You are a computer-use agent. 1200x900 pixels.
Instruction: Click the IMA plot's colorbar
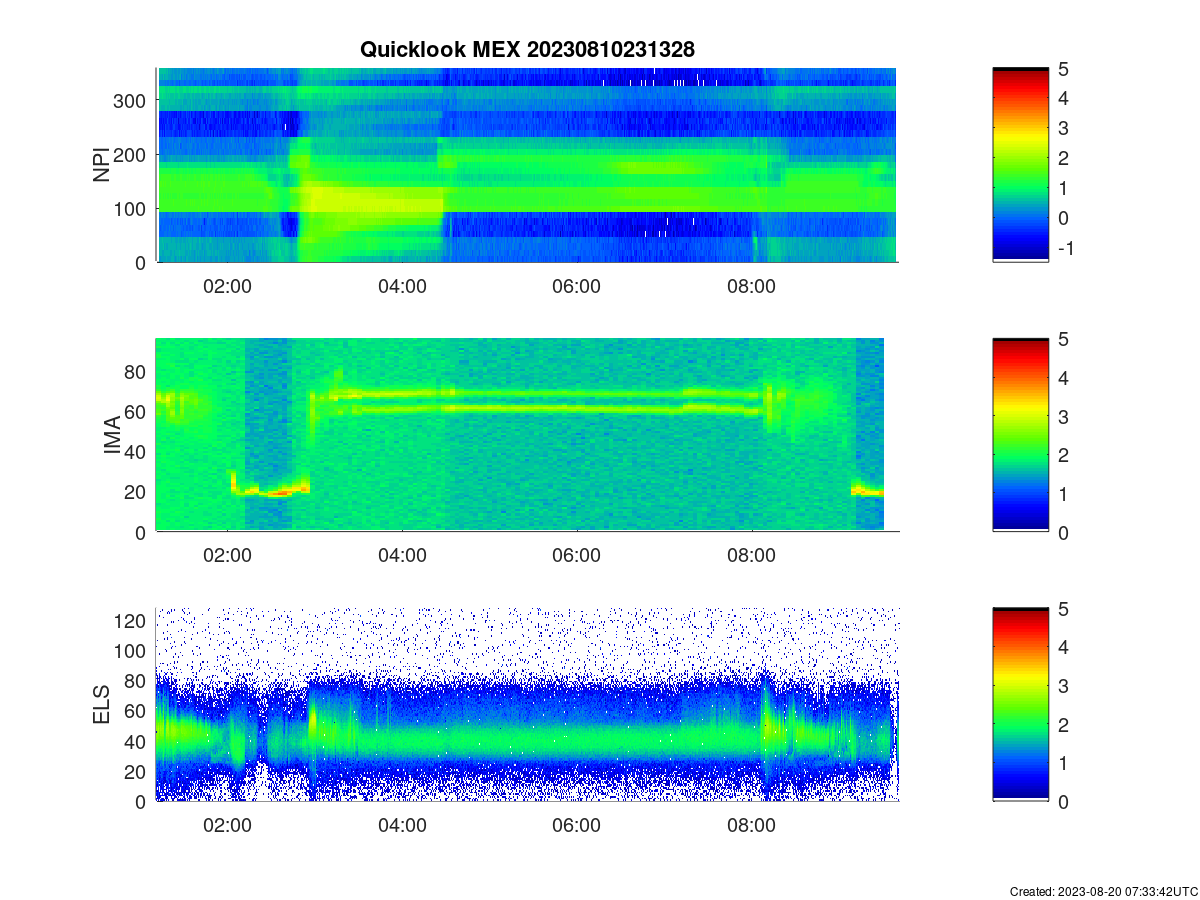1021,435
